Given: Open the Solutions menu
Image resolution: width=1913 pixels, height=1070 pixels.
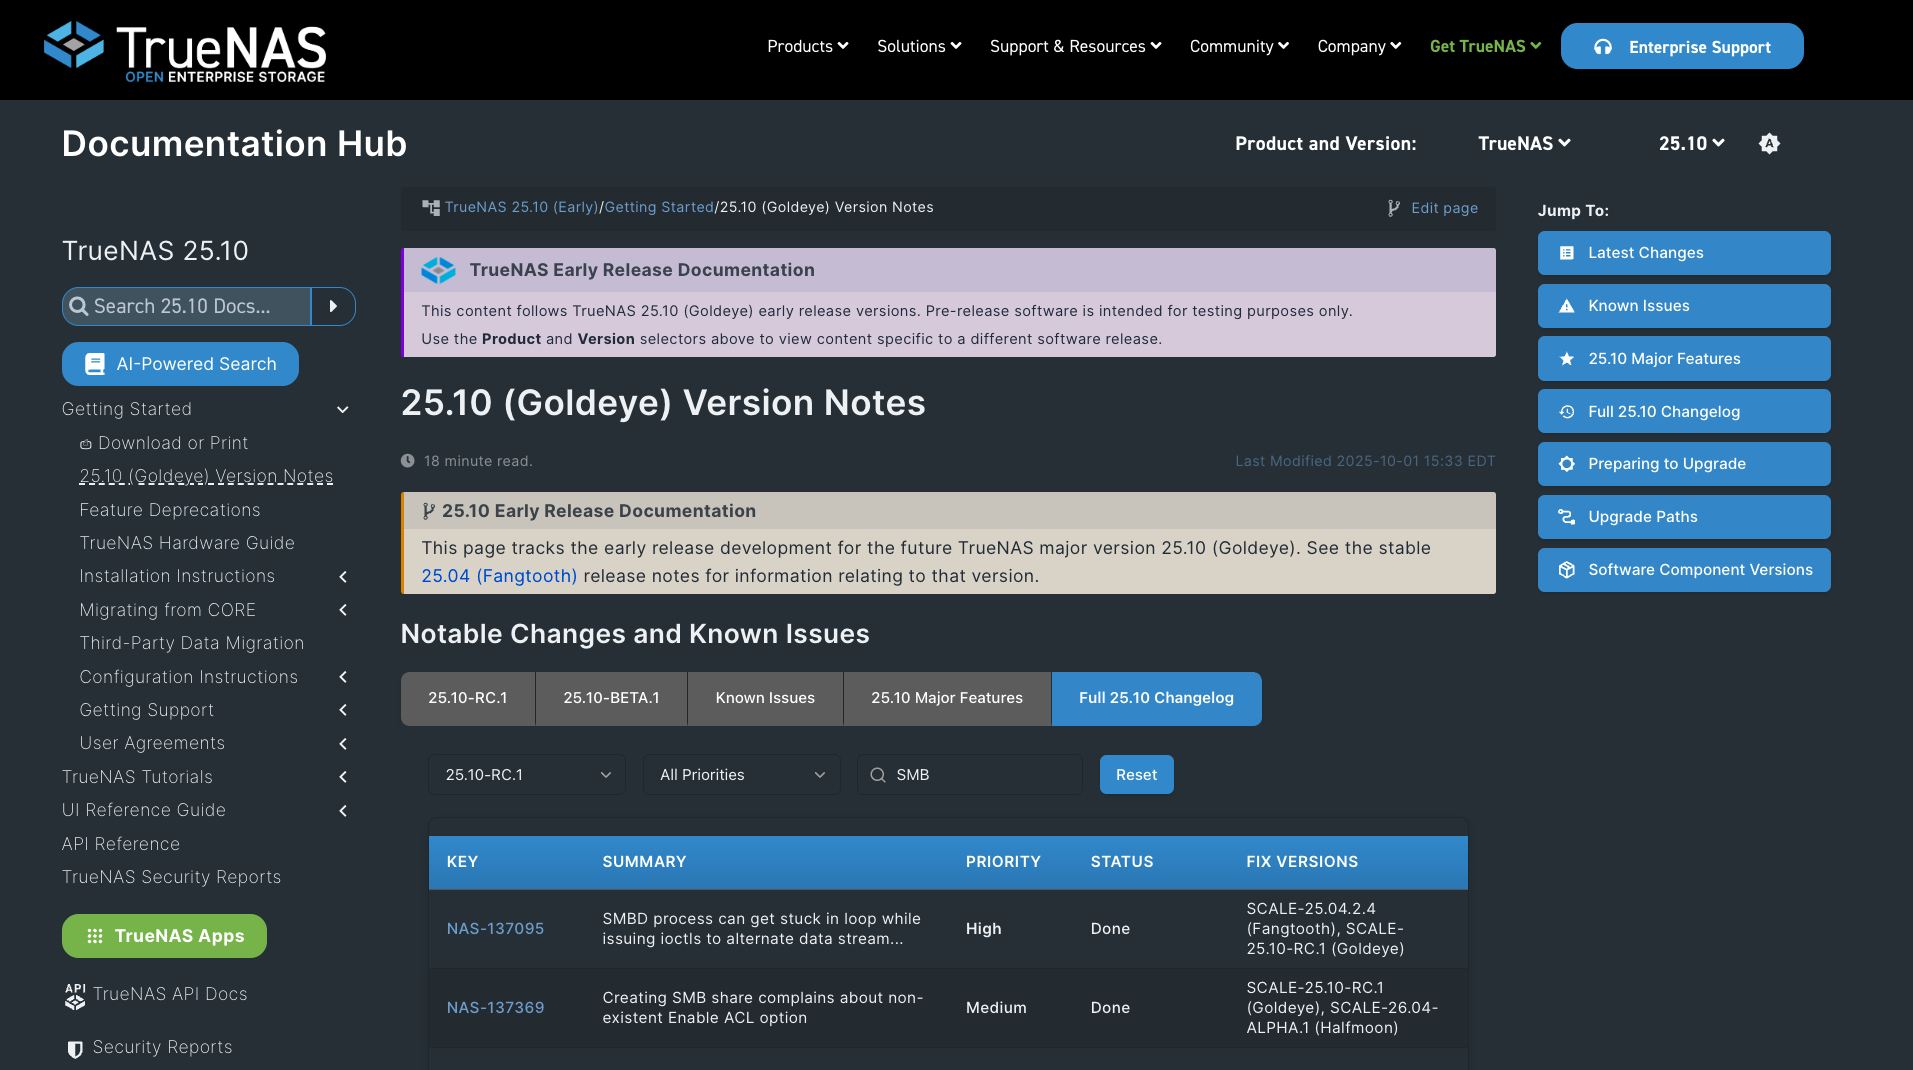Looking at the screenshot, I should coord(919,46).
